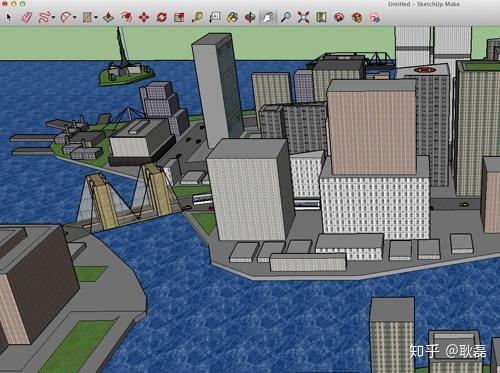Image resolution: width=500 pixels, height=373 pixels.
Task: Pick the Offset tool
Action: 127,17
